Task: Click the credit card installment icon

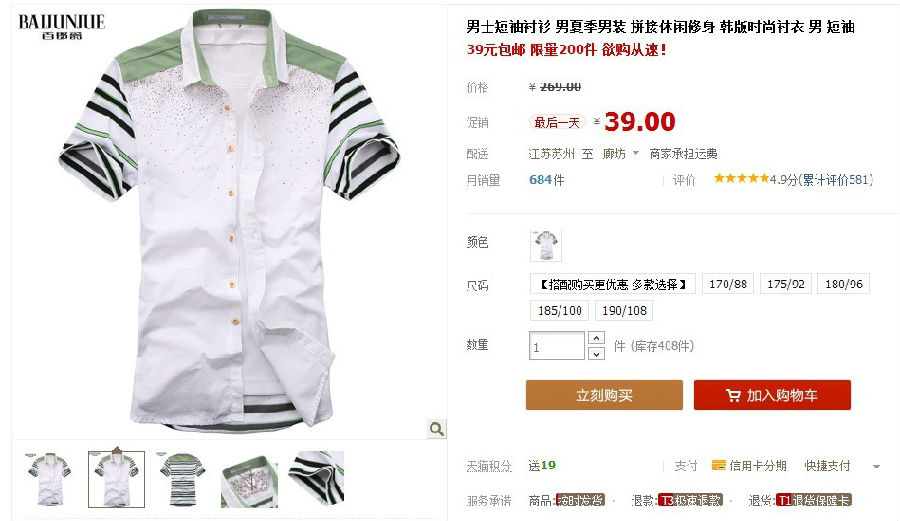Action: click(x=719, y=465)
